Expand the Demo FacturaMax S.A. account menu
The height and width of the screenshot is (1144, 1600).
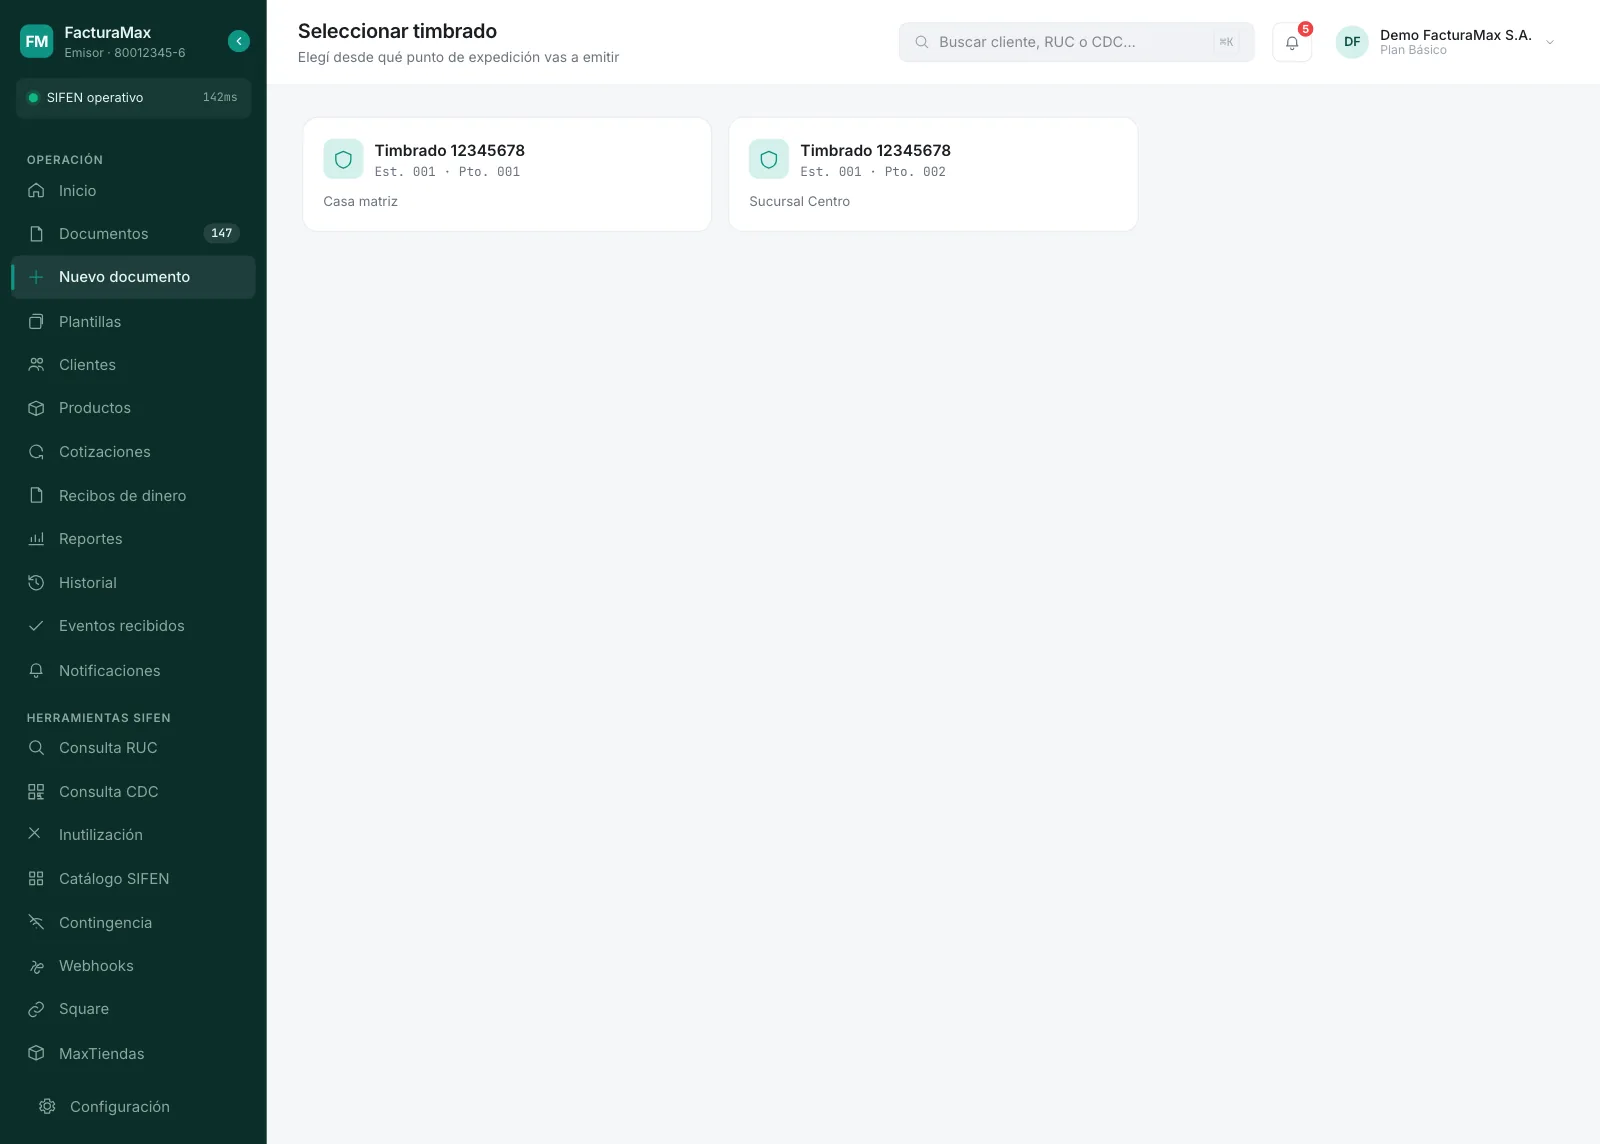pyautogui.click(x=1549, y=42)
